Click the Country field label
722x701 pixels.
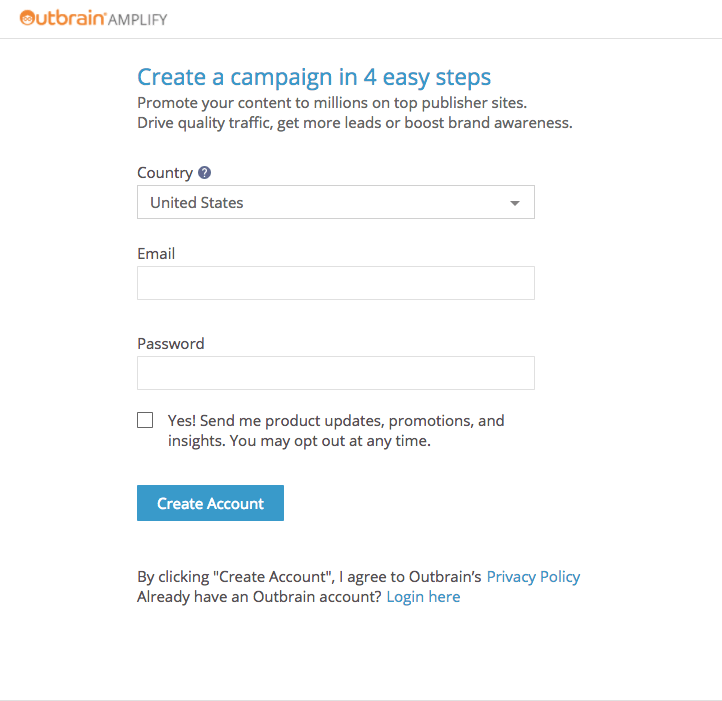pos(164,173)
